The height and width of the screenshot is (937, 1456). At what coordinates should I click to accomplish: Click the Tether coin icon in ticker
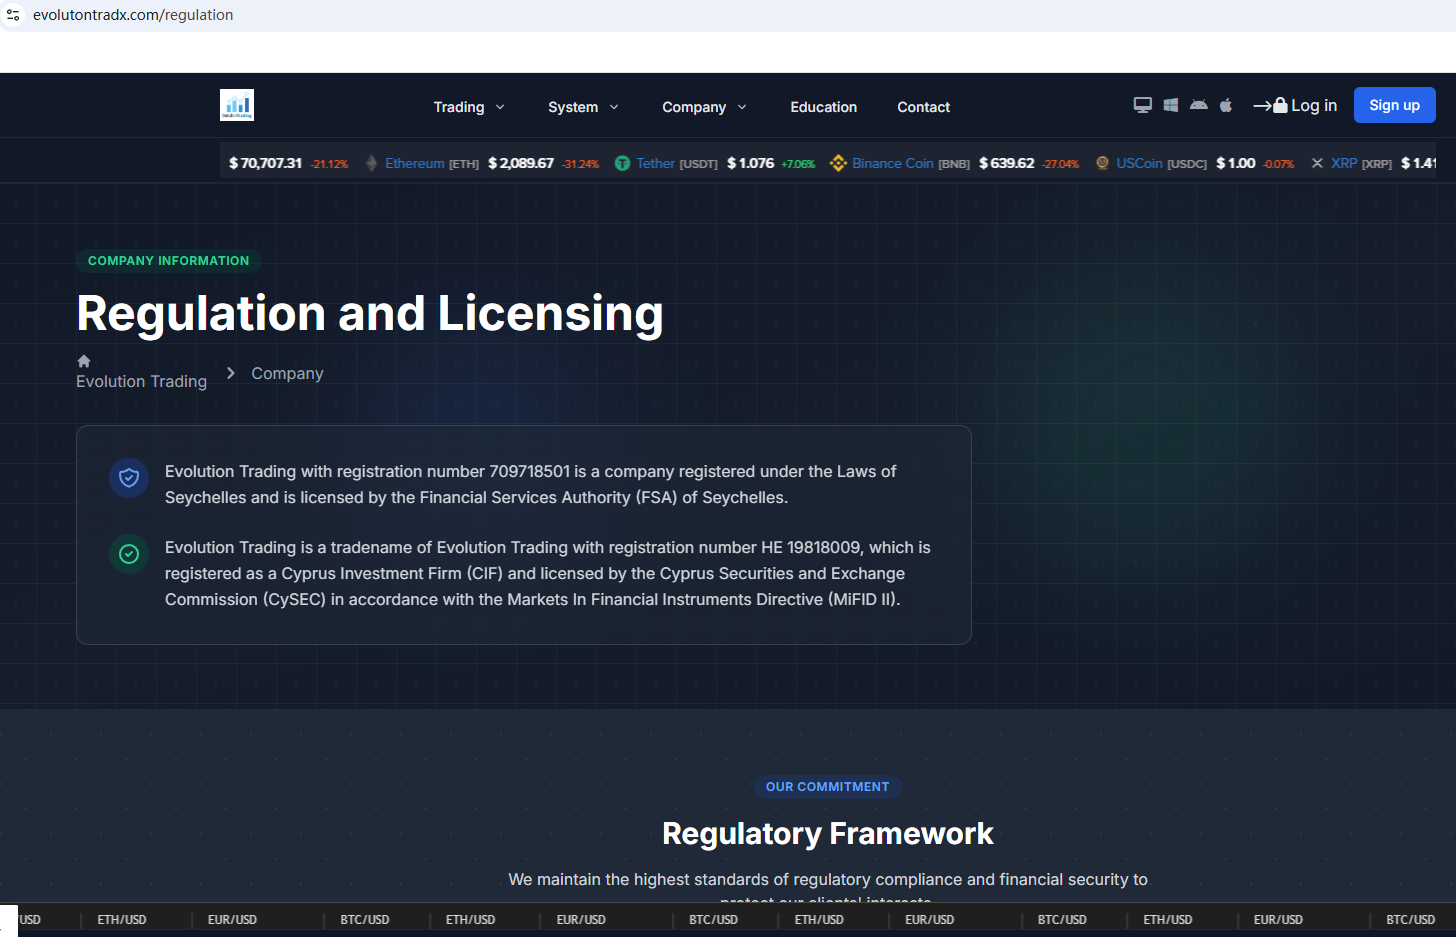(x=622, y=163)
